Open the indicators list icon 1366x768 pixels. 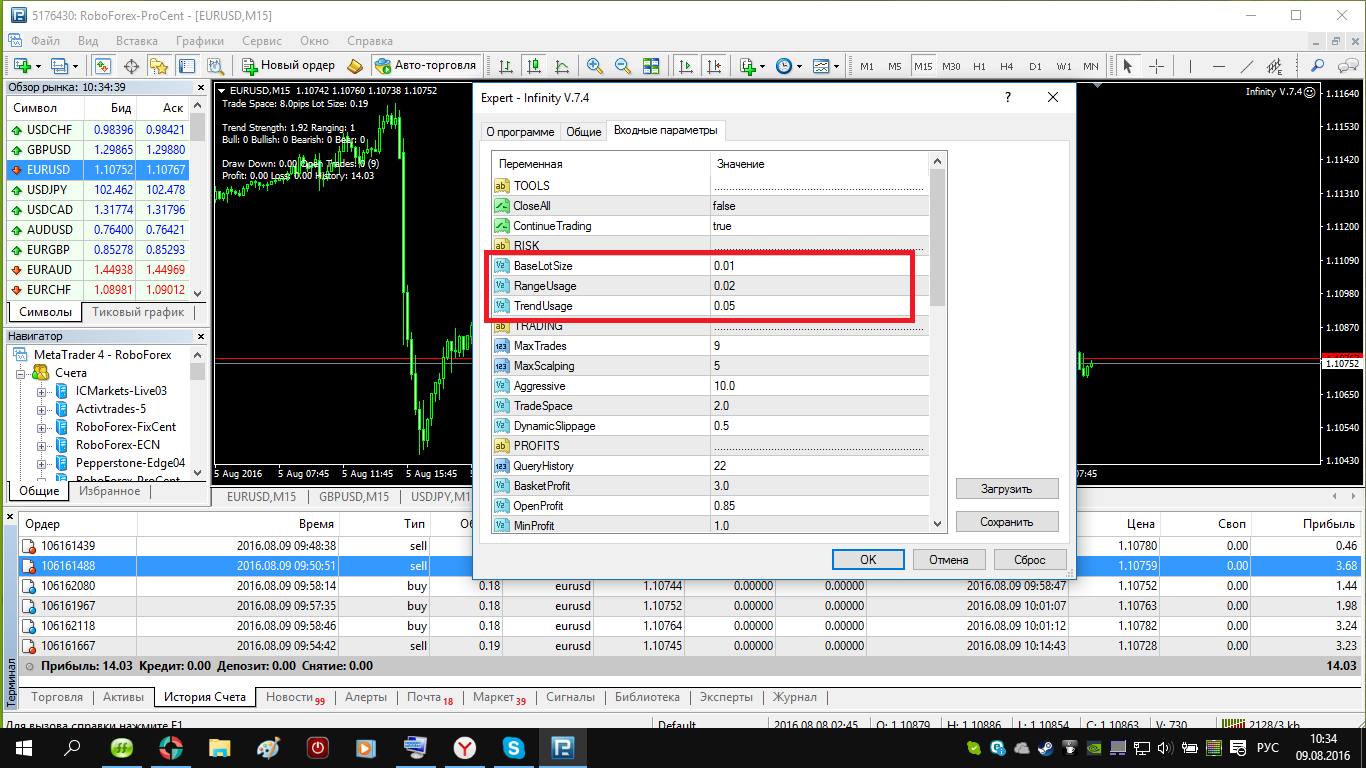[x=752, y=66]
